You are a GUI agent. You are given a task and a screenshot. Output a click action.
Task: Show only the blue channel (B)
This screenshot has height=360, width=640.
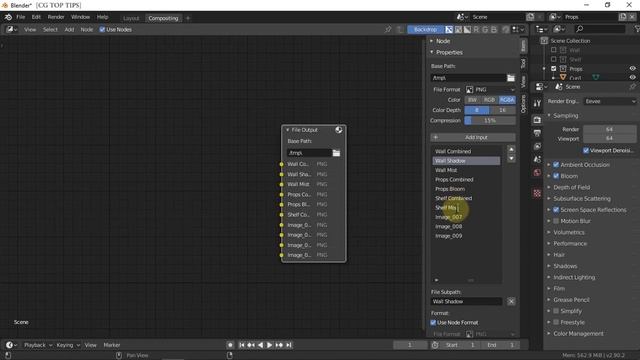tap(494, 29)
